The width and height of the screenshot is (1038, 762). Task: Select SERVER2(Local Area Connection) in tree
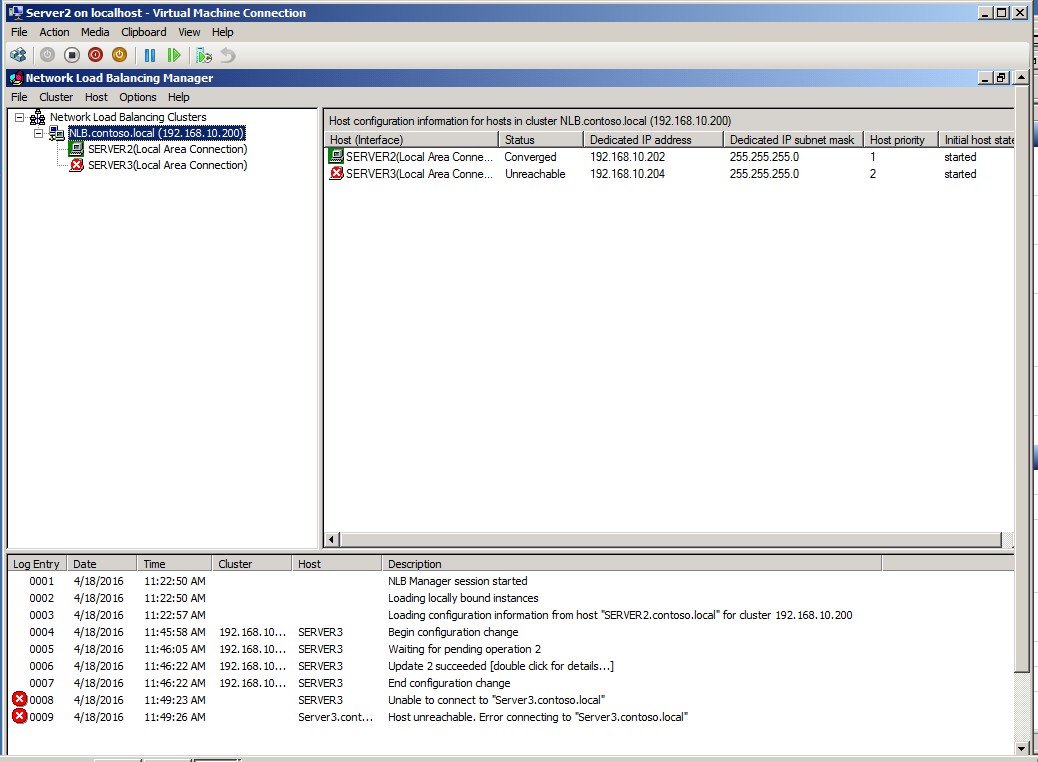pyautogui.click(x=167, y=149)
